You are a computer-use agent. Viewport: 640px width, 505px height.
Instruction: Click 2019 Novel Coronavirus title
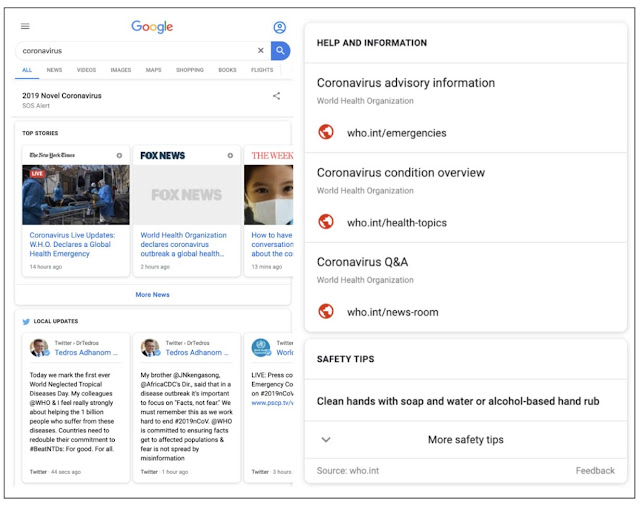click(62, 96)
